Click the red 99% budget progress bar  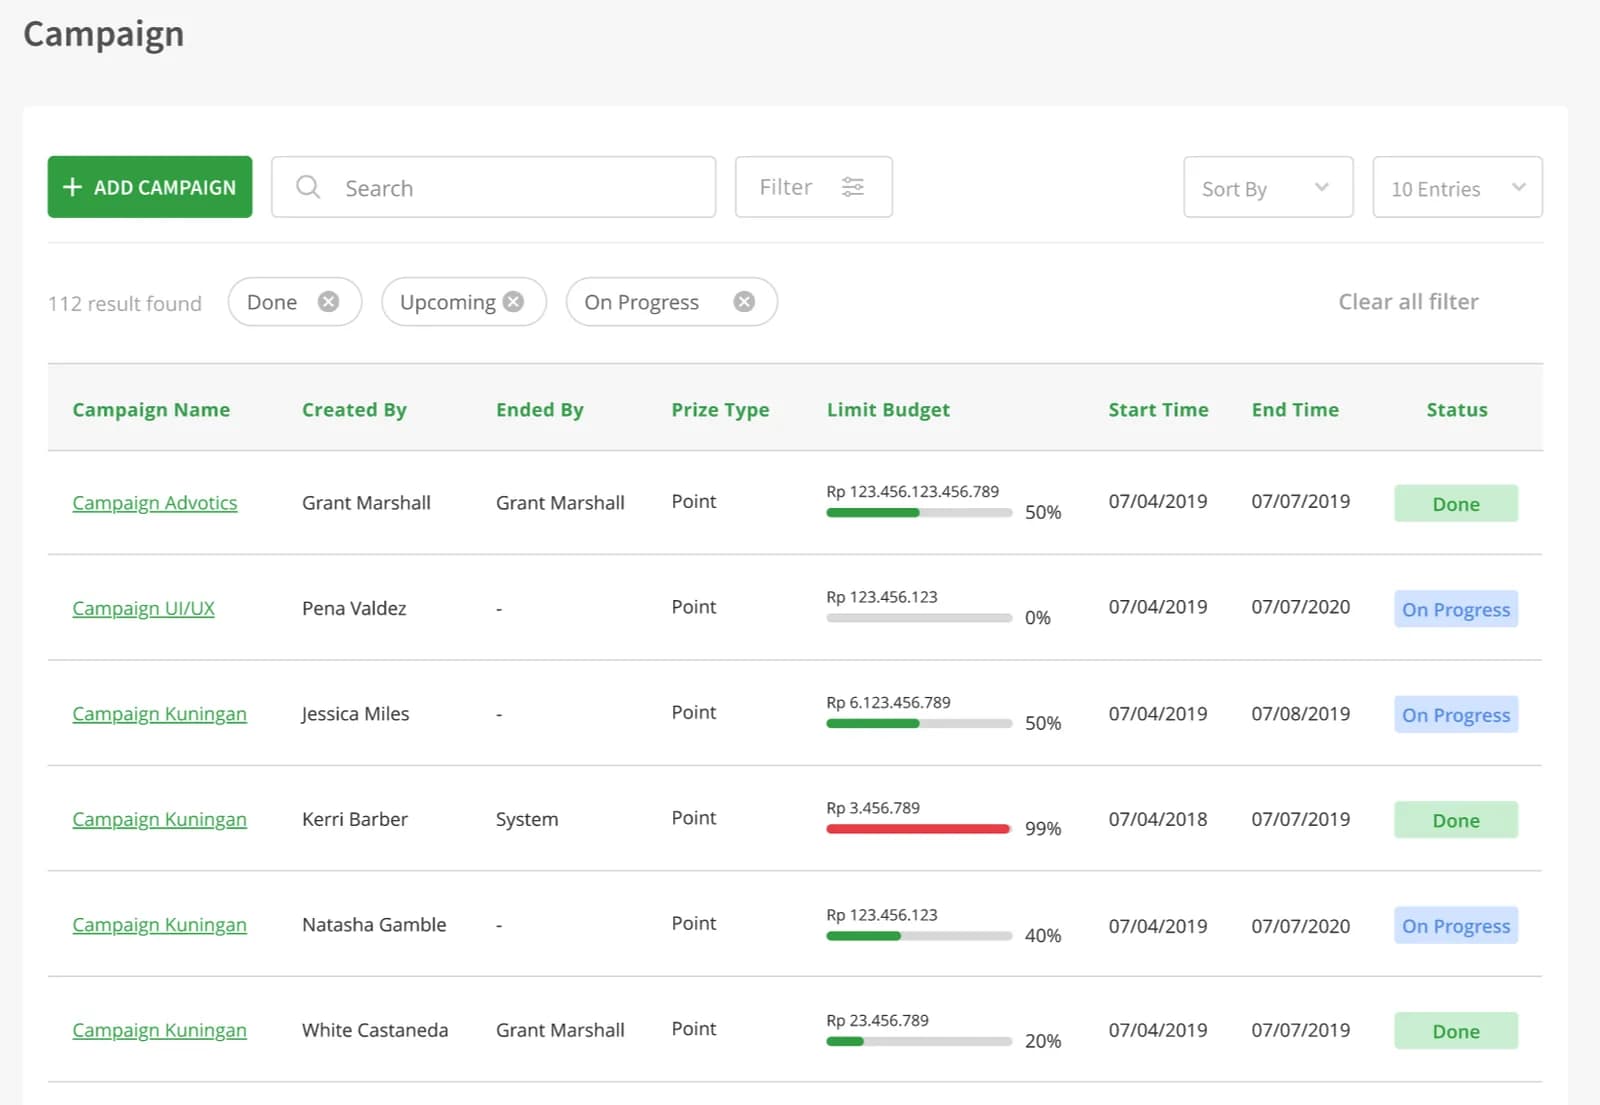pyautogui.click(x=919, y=829)
